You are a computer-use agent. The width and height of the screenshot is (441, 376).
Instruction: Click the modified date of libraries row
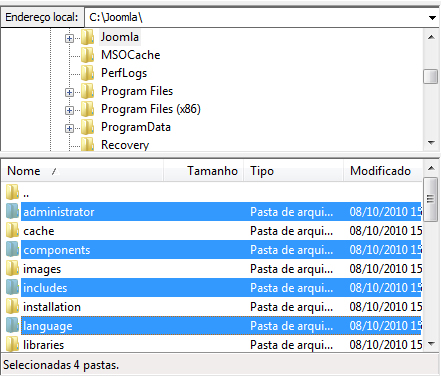(x=386, y=345)
